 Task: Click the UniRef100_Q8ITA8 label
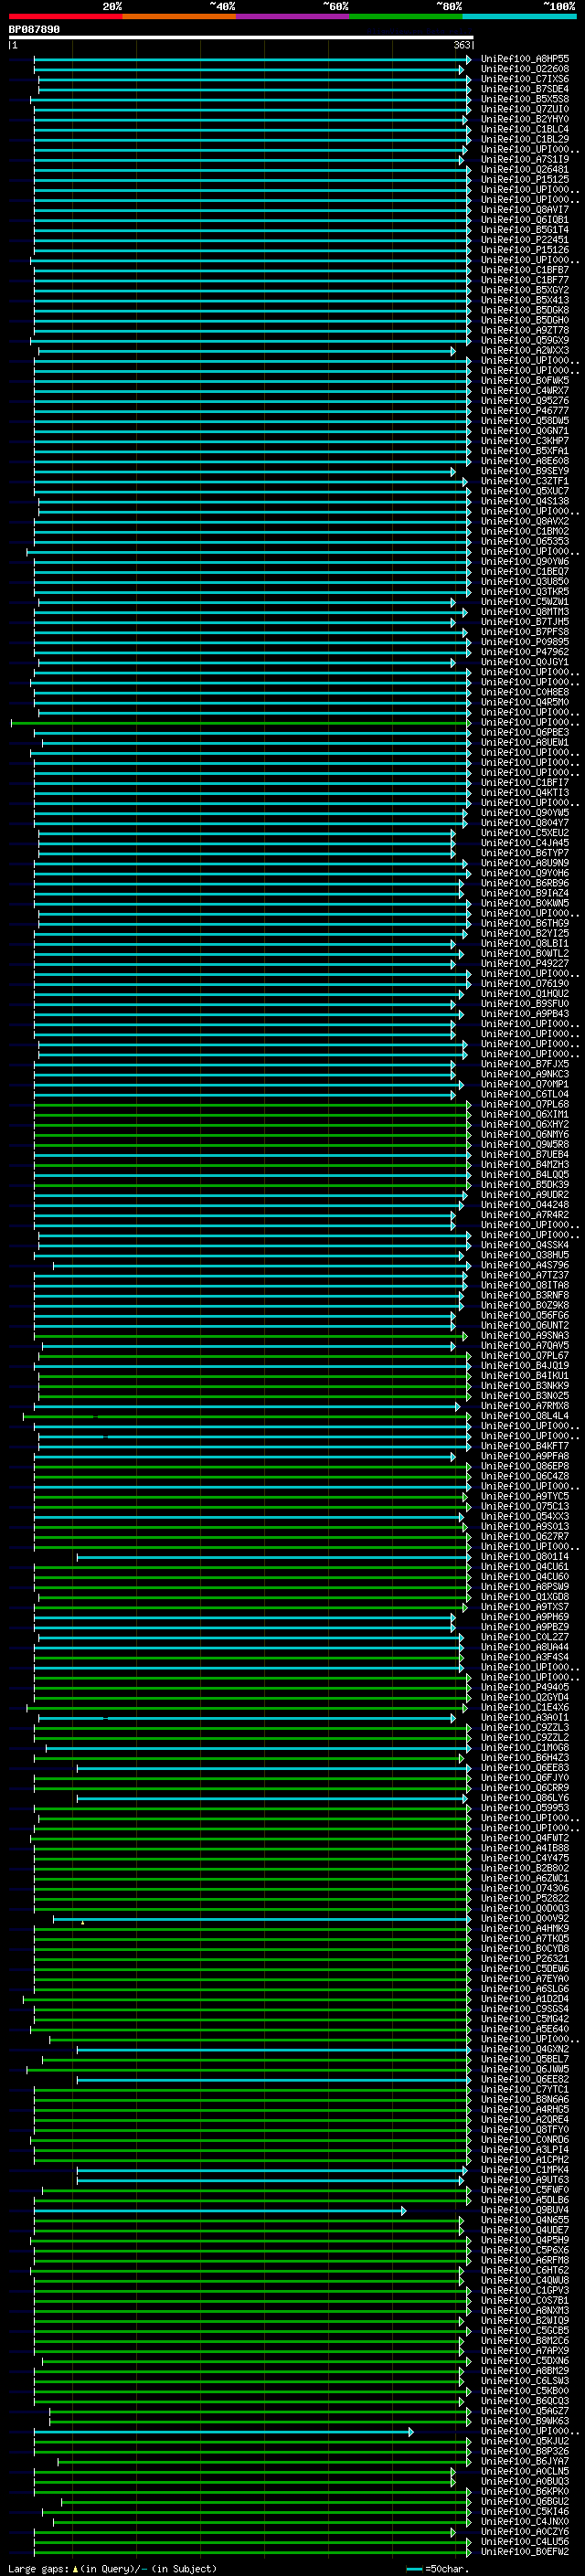coord(525,1285)
